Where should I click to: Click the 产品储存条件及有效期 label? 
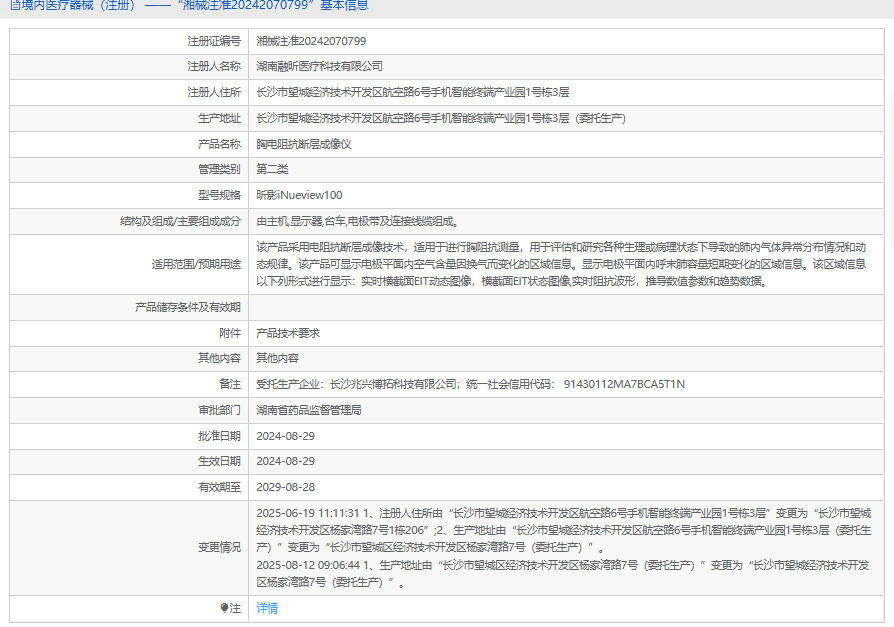188,307
